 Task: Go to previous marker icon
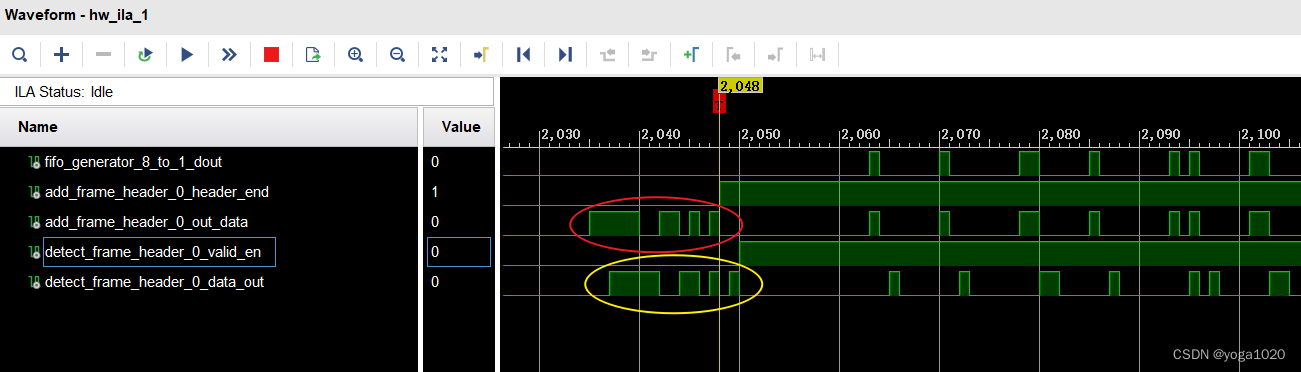click(733, 54)
